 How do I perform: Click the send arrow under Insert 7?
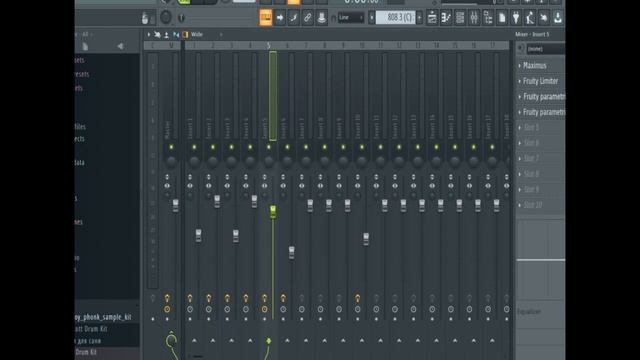(306, 340)
